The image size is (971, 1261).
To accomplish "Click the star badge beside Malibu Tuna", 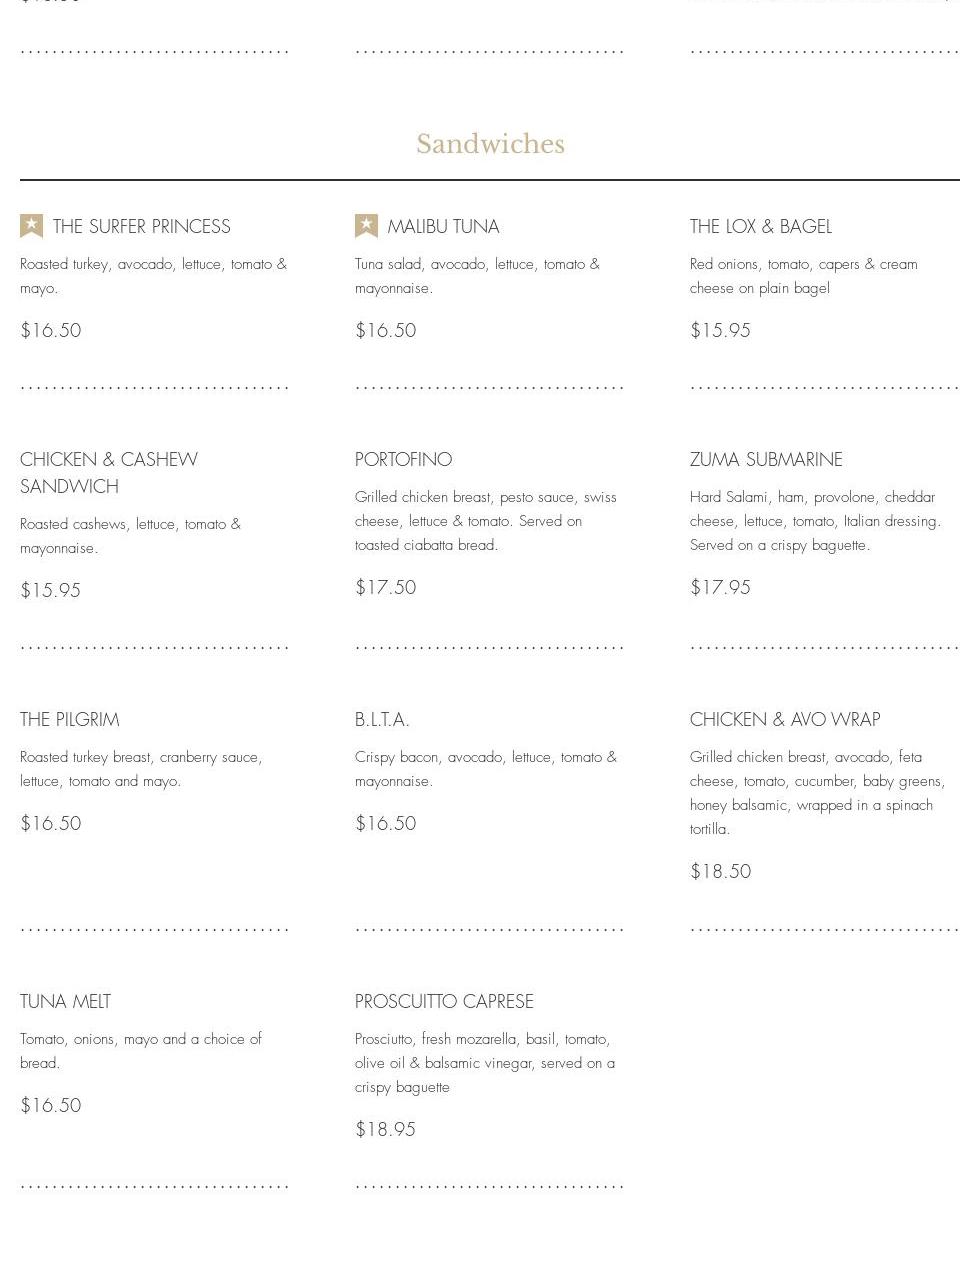I will [x=366, y=226].
